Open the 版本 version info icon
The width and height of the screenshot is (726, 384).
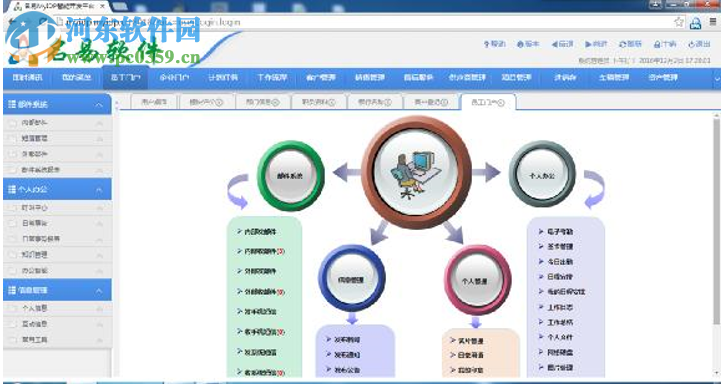[x=520, y=44]
